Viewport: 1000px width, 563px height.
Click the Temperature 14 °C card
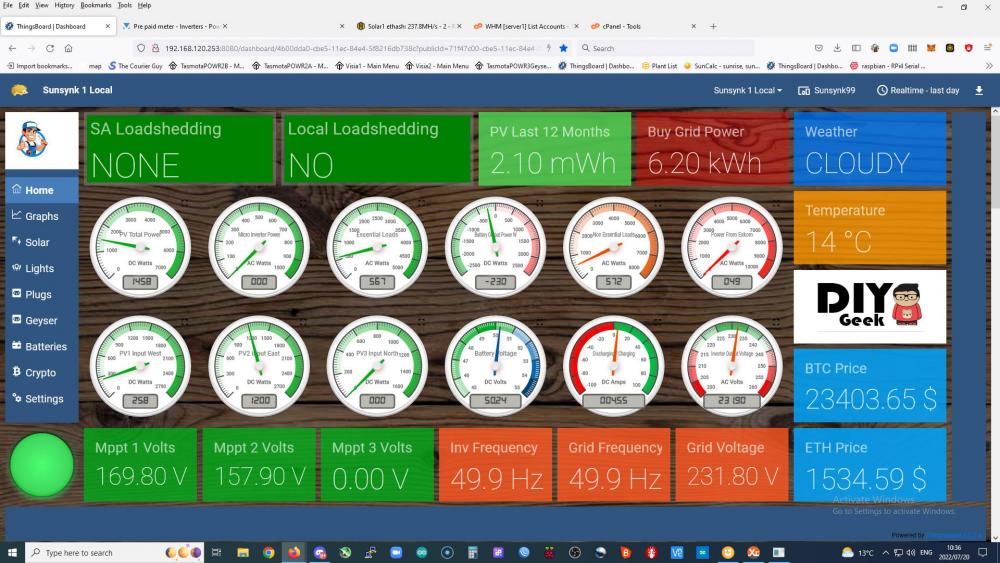point(870,228)
